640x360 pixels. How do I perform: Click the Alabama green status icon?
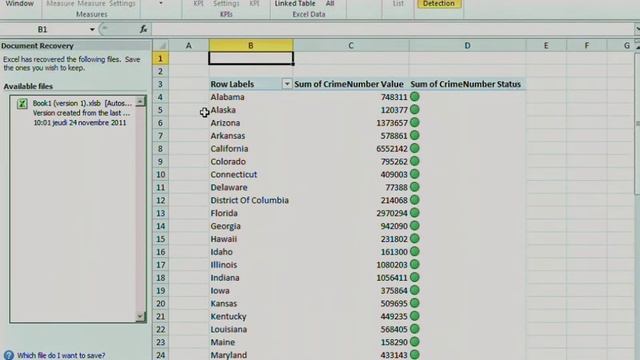[x=415, y=97]
